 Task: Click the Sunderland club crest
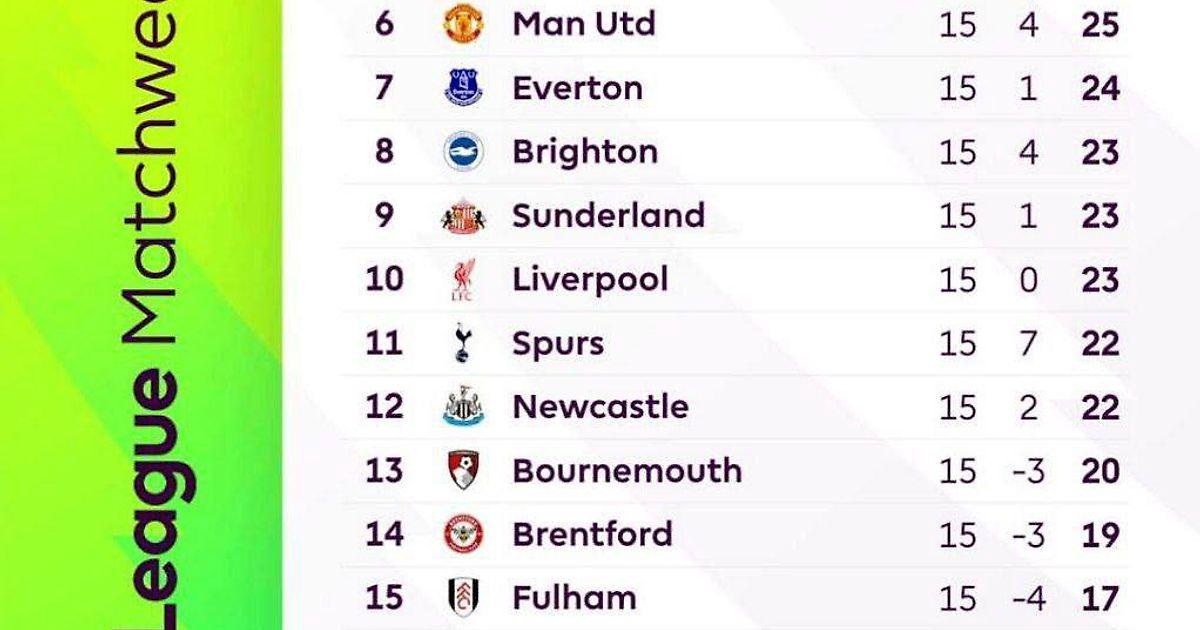[463, 216]
